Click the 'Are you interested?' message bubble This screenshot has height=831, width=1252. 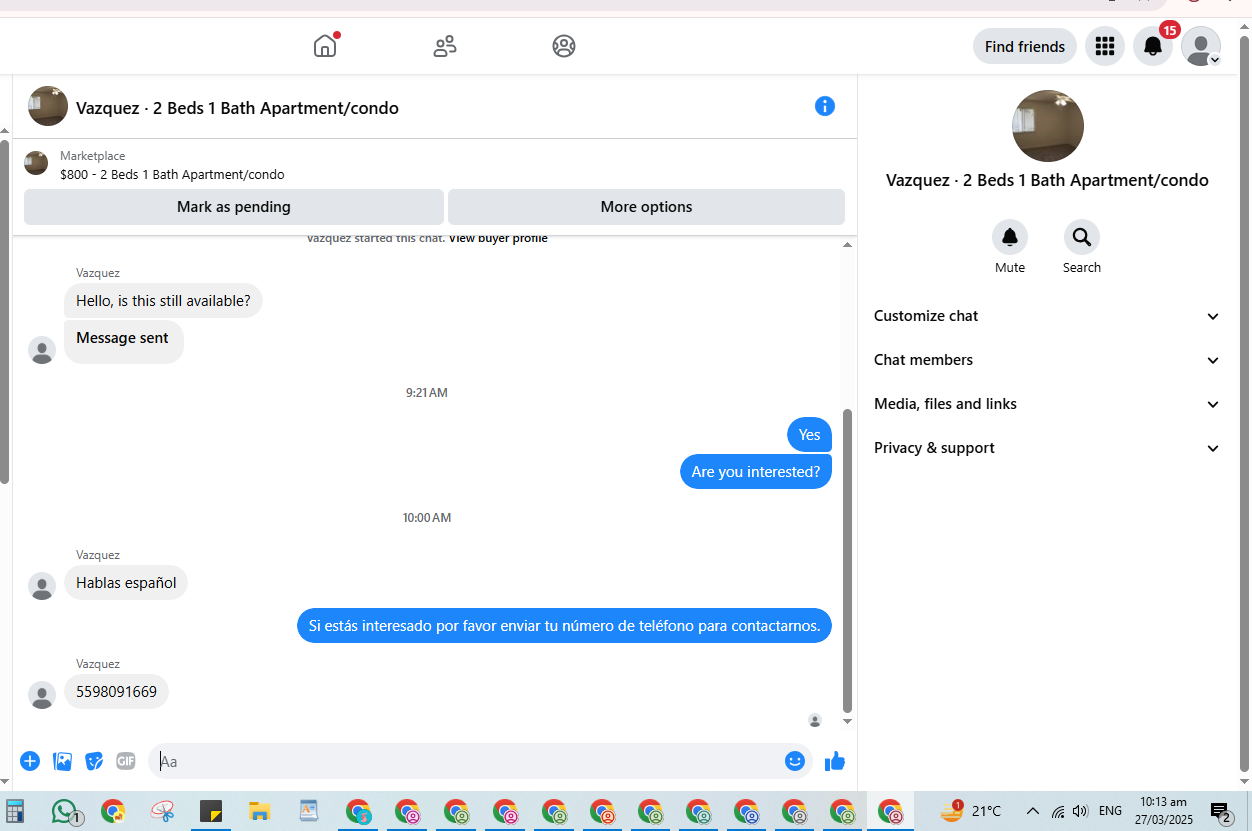(x=756, y=471)
